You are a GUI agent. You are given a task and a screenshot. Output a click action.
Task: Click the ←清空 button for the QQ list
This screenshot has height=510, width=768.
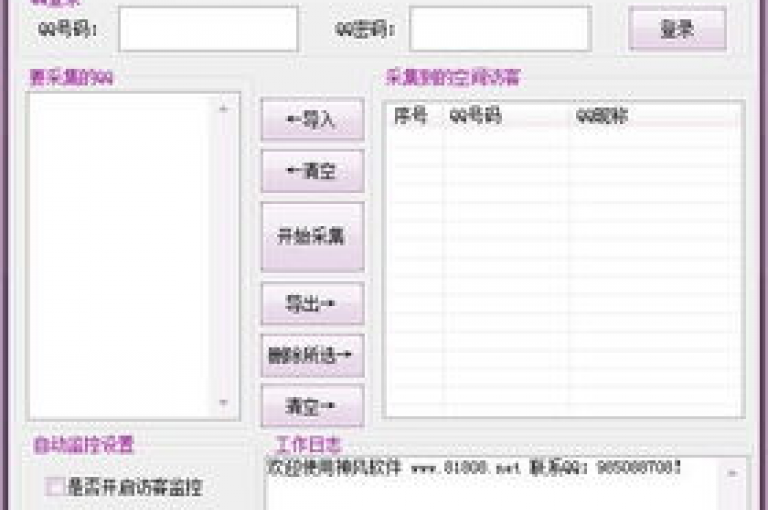[x=312, y=171]
